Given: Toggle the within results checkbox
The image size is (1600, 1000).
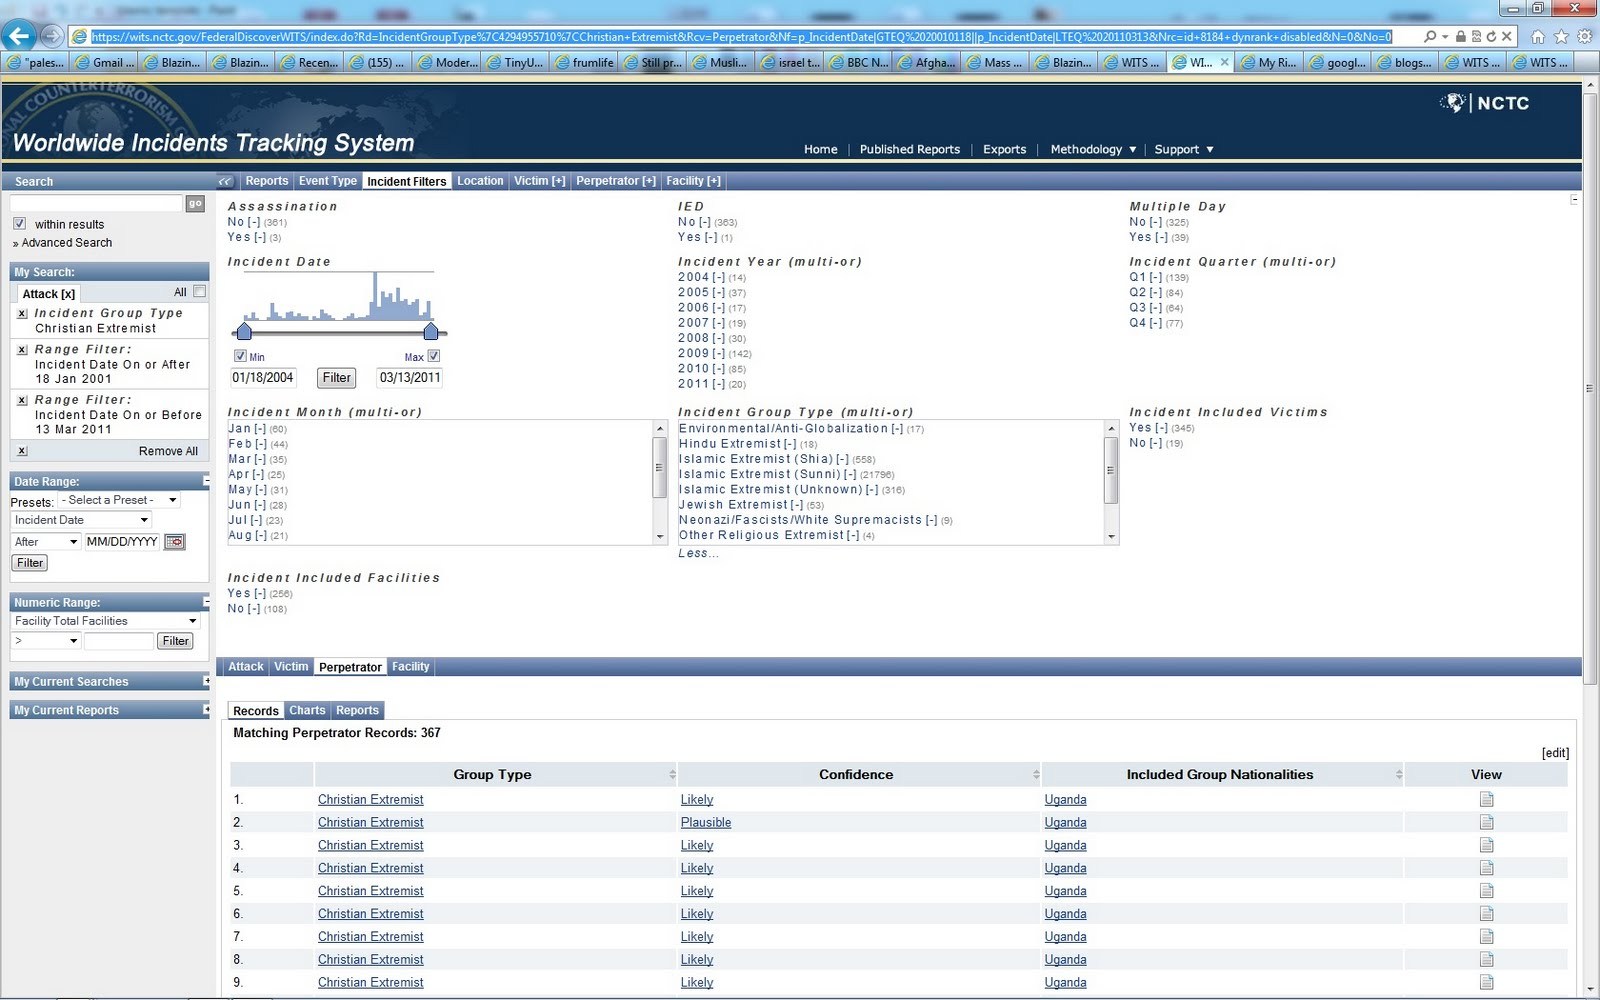Looking at the screenshot, I should point(19,223).
